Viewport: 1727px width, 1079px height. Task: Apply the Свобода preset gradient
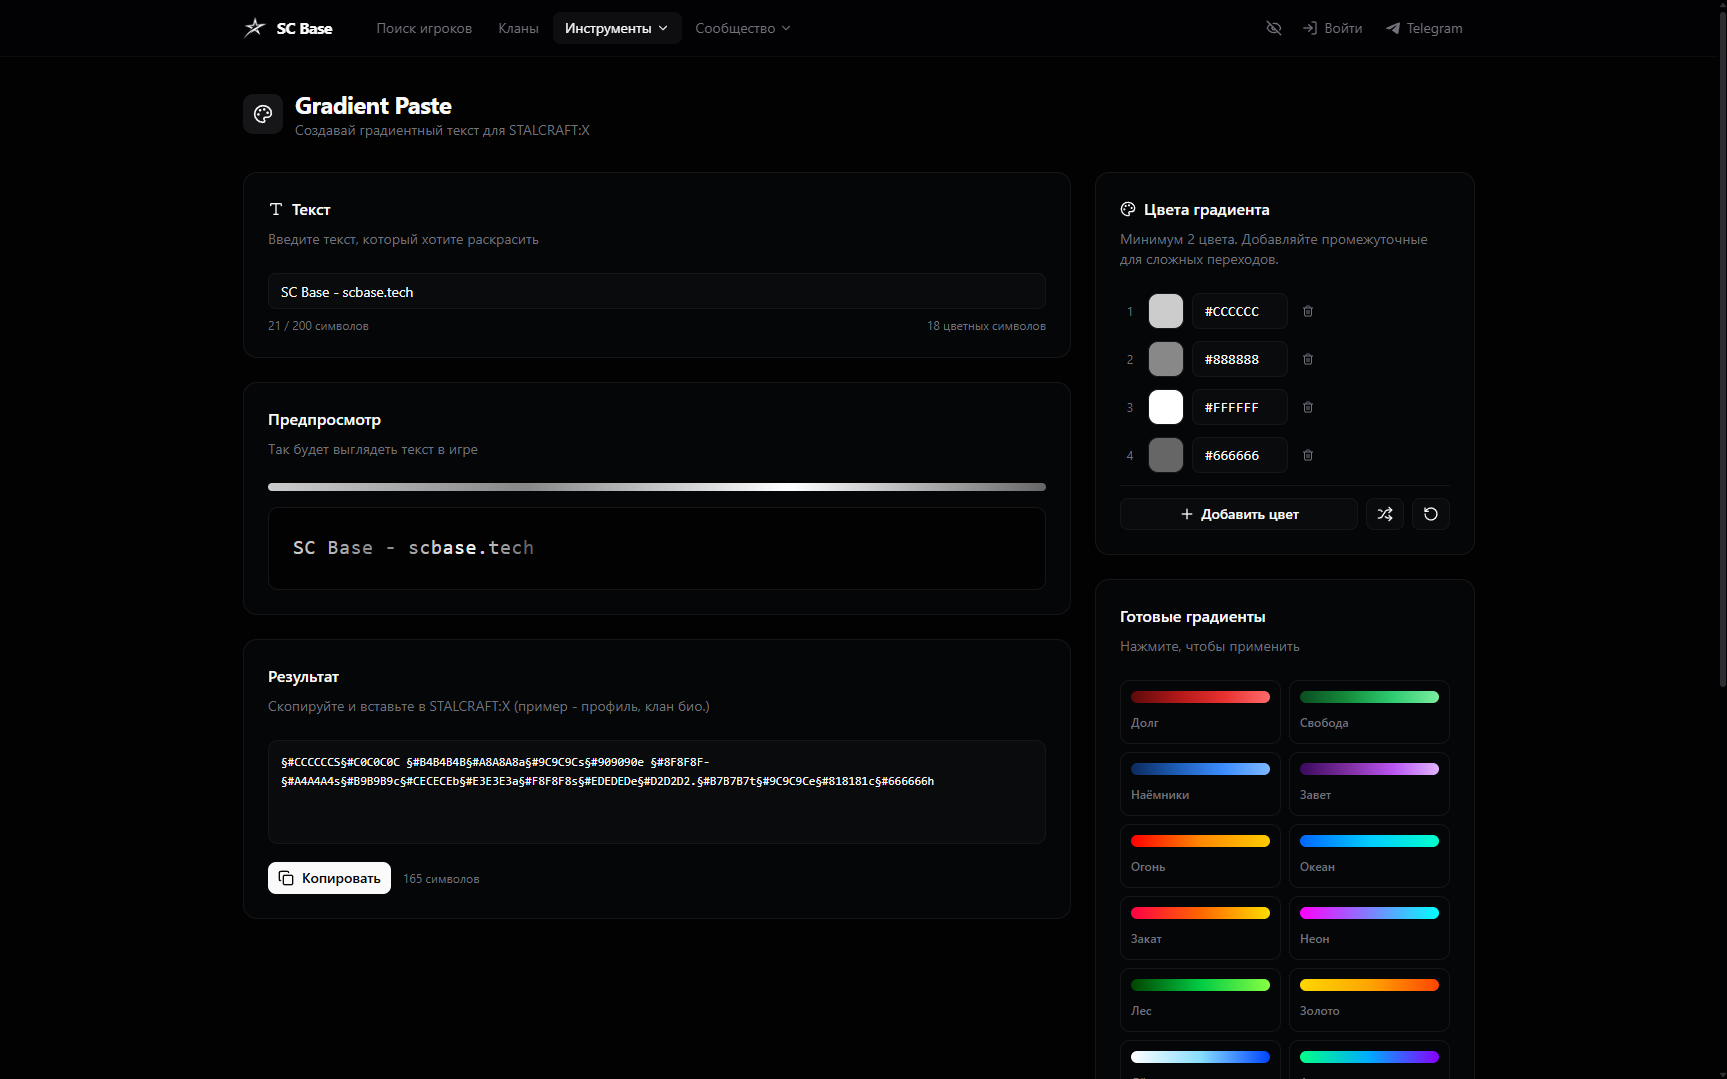coord(1369,712)
